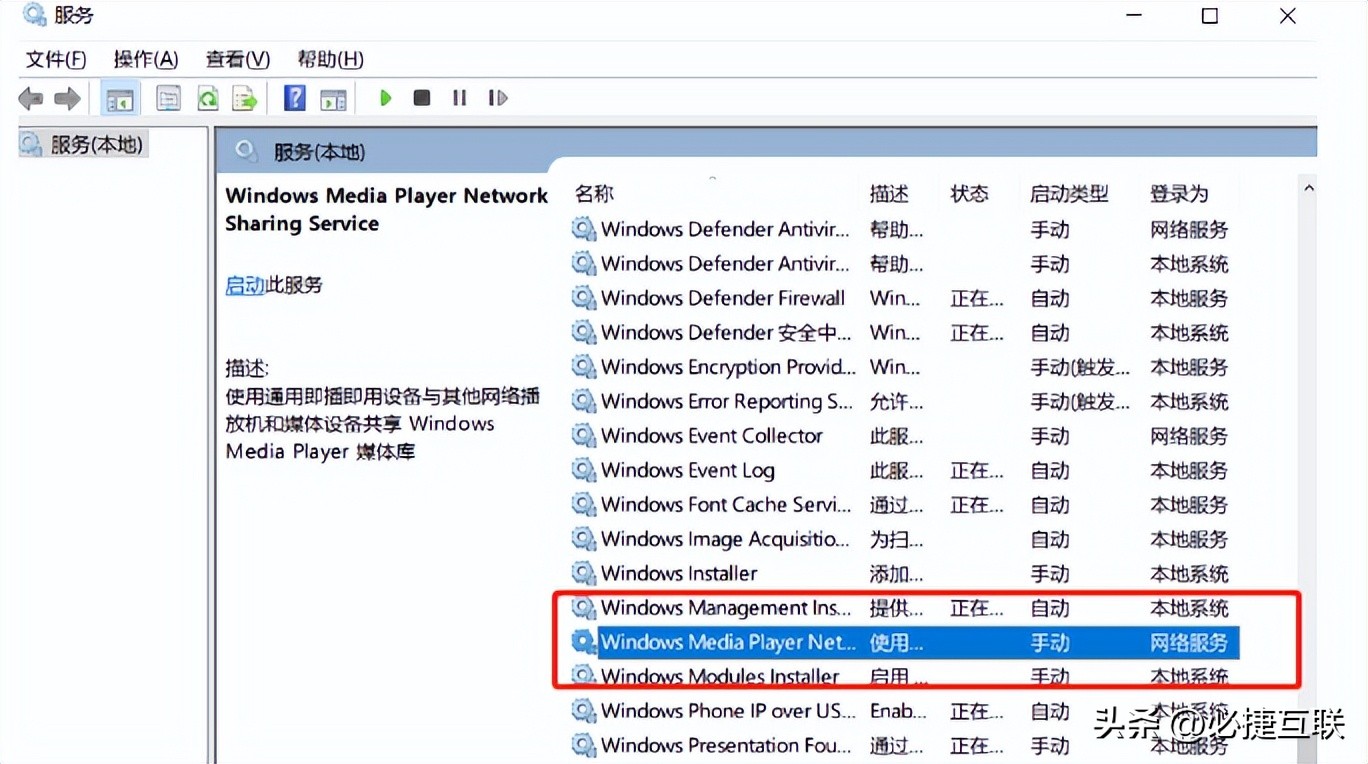This screenshot has height=764, width=1368.
Task: Open the 文件(F) menu
Action: pos(55,59)
